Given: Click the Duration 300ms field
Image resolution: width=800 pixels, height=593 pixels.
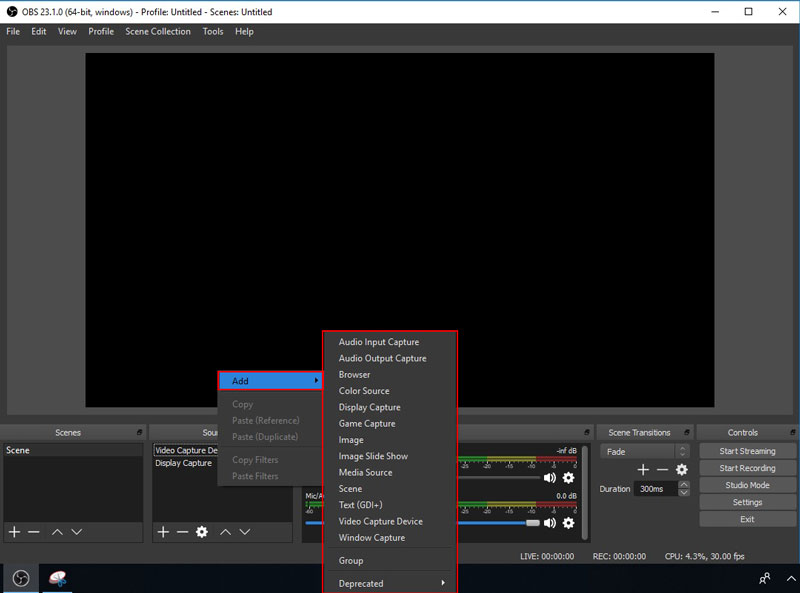Looking at the screenshot, I should pyautogui.click(x=656, y=489).
